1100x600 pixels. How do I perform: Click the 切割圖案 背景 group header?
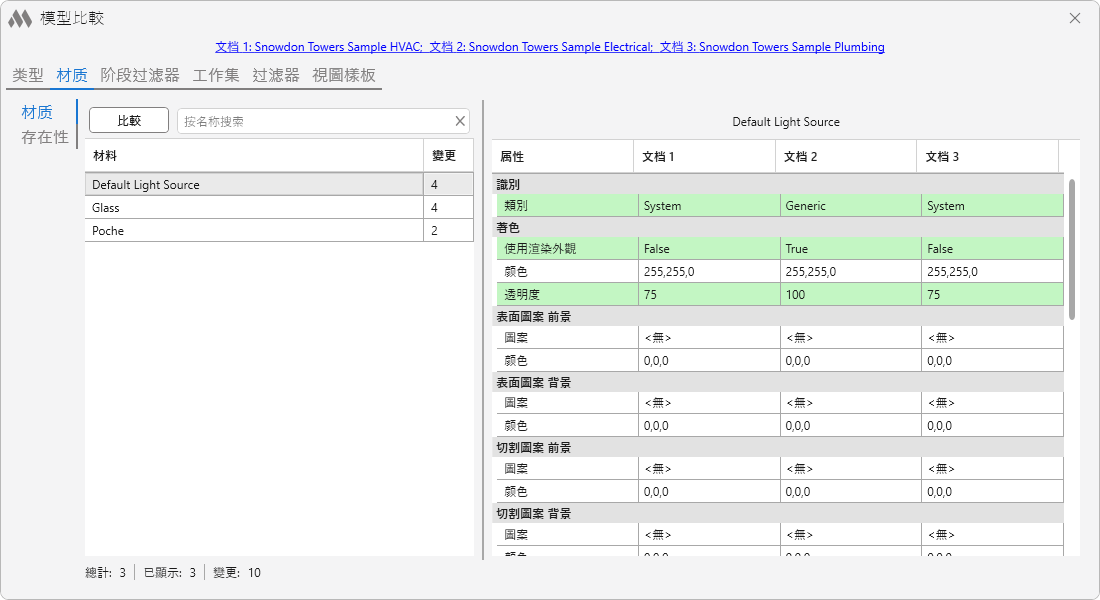point(778,514)
